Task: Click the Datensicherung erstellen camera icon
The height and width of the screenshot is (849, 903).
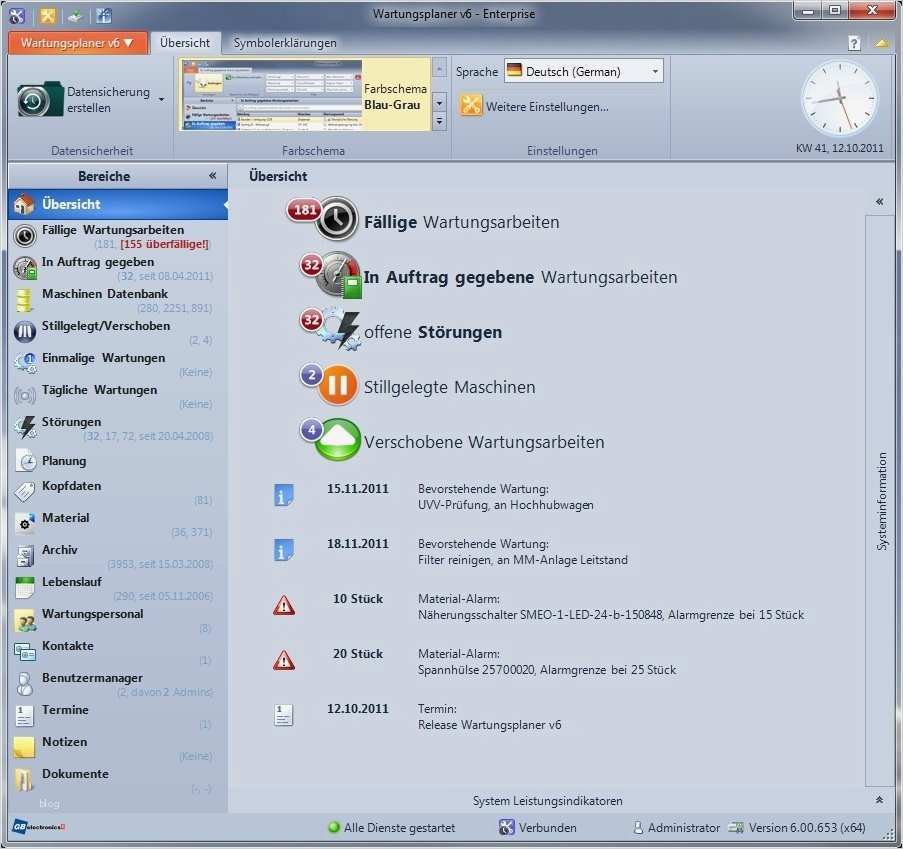Action: point(39,100)
